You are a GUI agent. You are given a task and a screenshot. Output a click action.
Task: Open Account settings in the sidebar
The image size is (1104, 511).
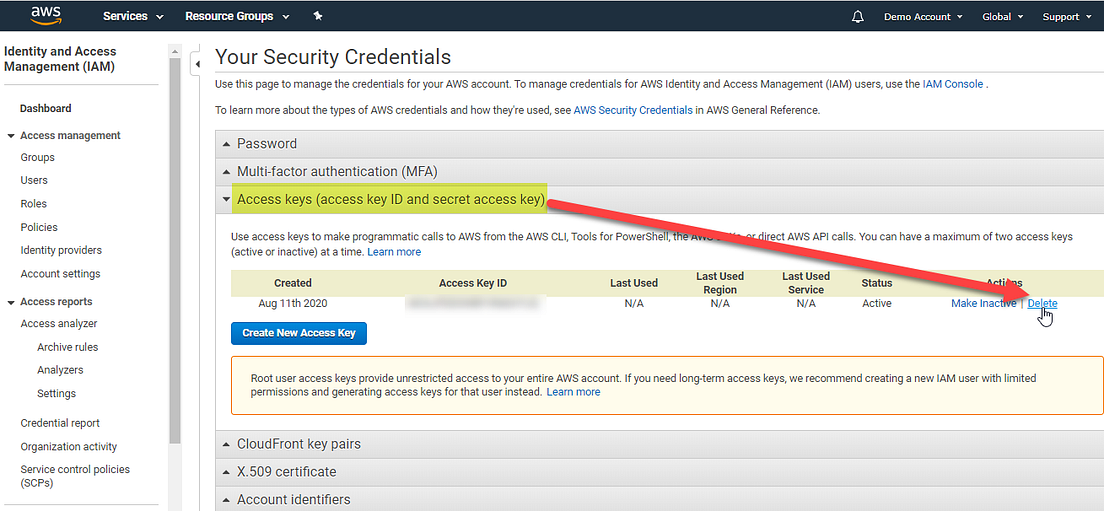point(61,274)
